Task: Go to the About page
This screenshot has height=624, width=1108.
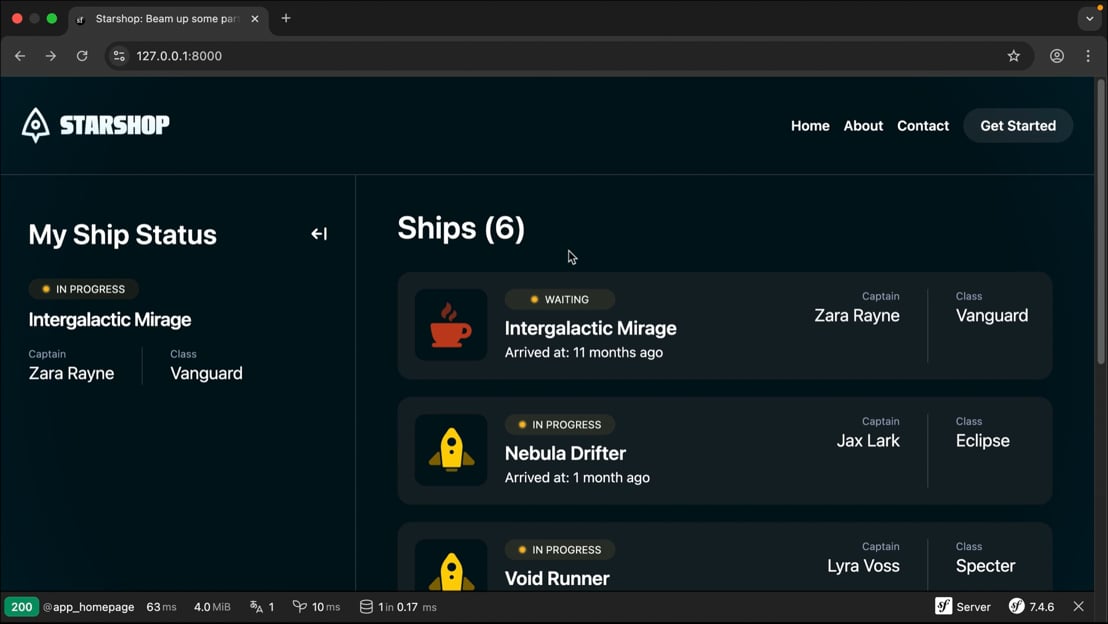Action: [863, 126]
